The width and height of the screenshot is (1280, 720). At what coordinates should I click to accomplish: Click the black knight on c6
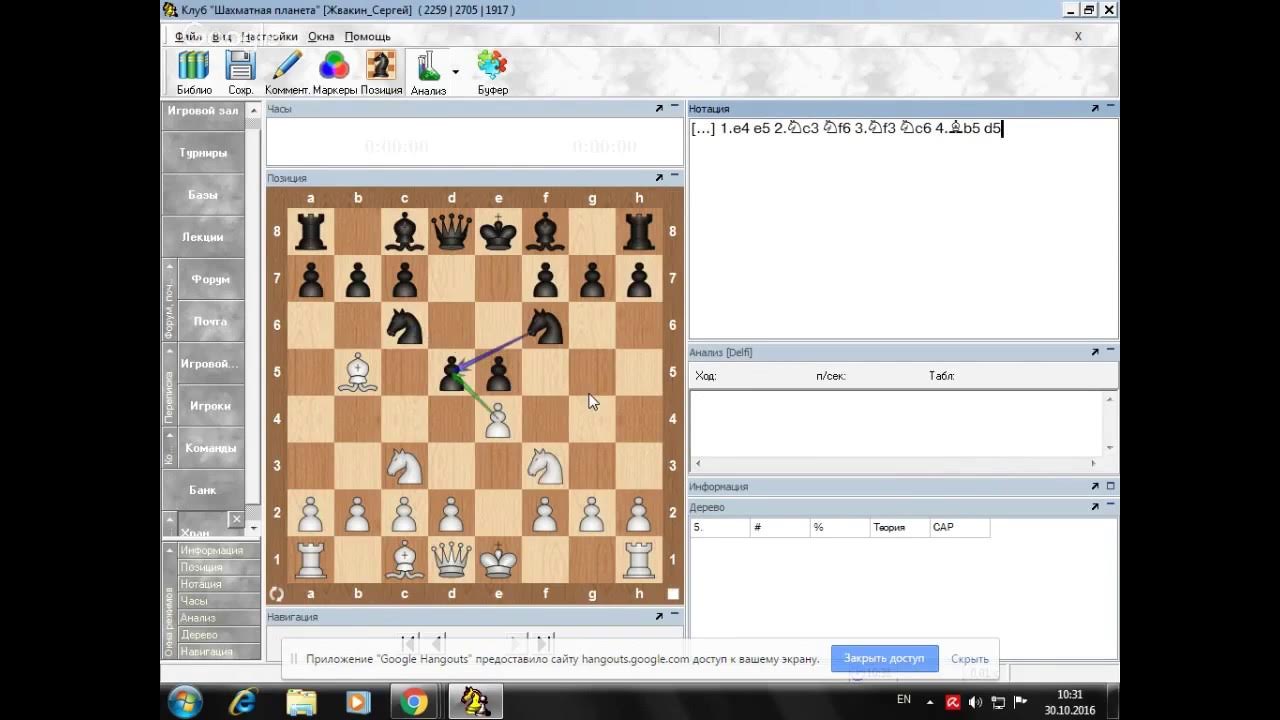(x=405, y=325)
